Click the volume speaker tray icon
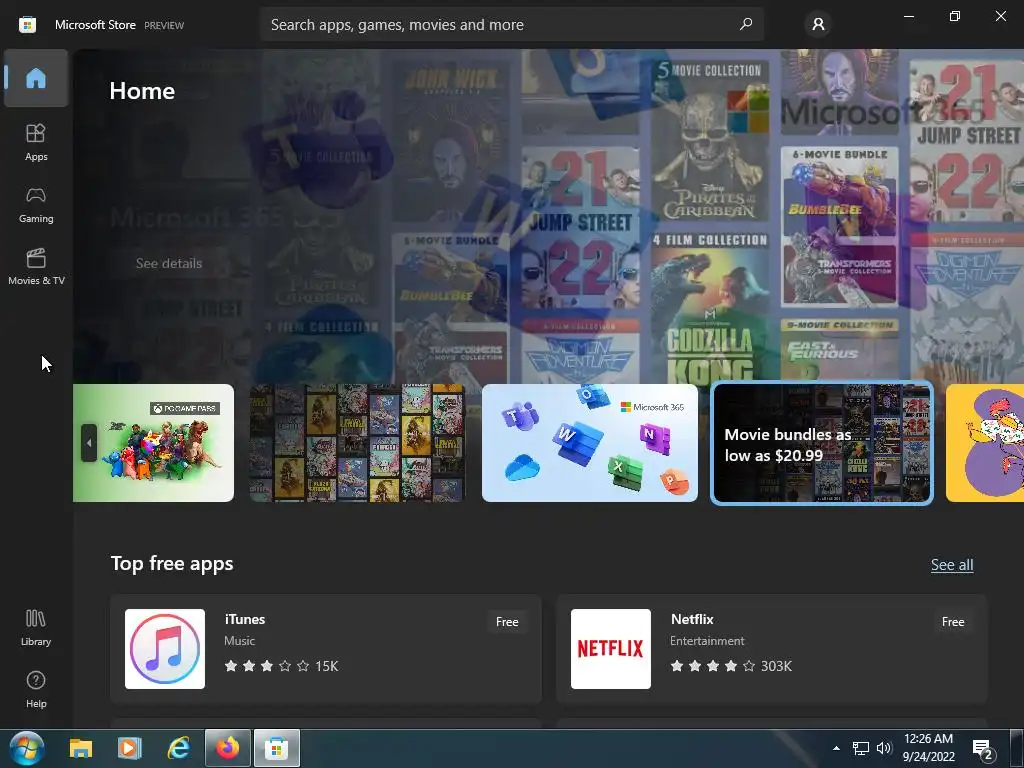Viewport: 1024px width, 768px height. pos(884,748)
